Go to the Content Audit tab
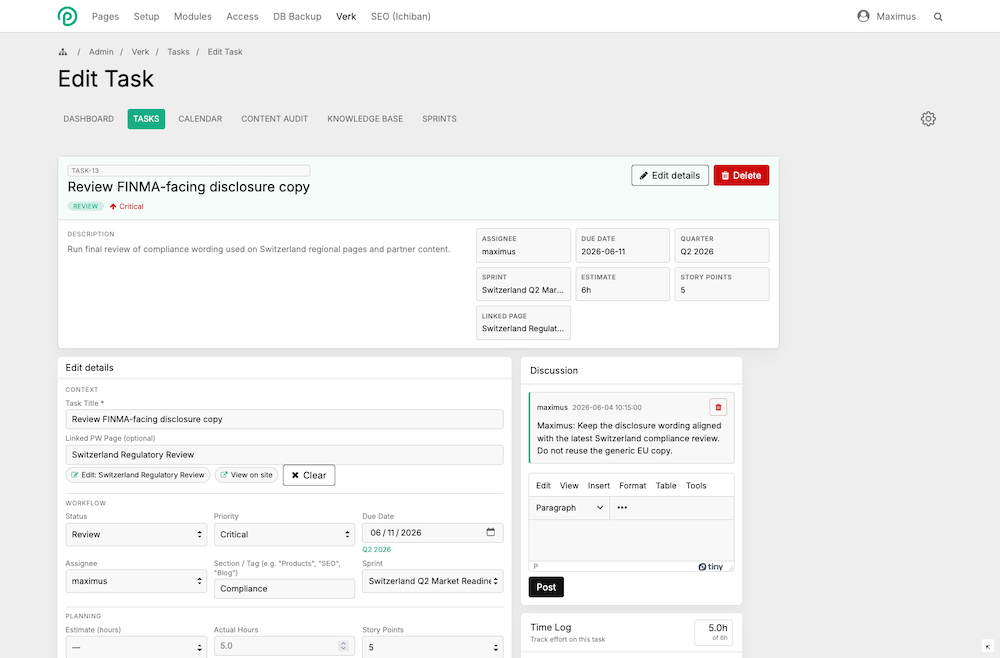Image resolution: width=1000 pixels, height=658 pixels. tap(274, 119)
